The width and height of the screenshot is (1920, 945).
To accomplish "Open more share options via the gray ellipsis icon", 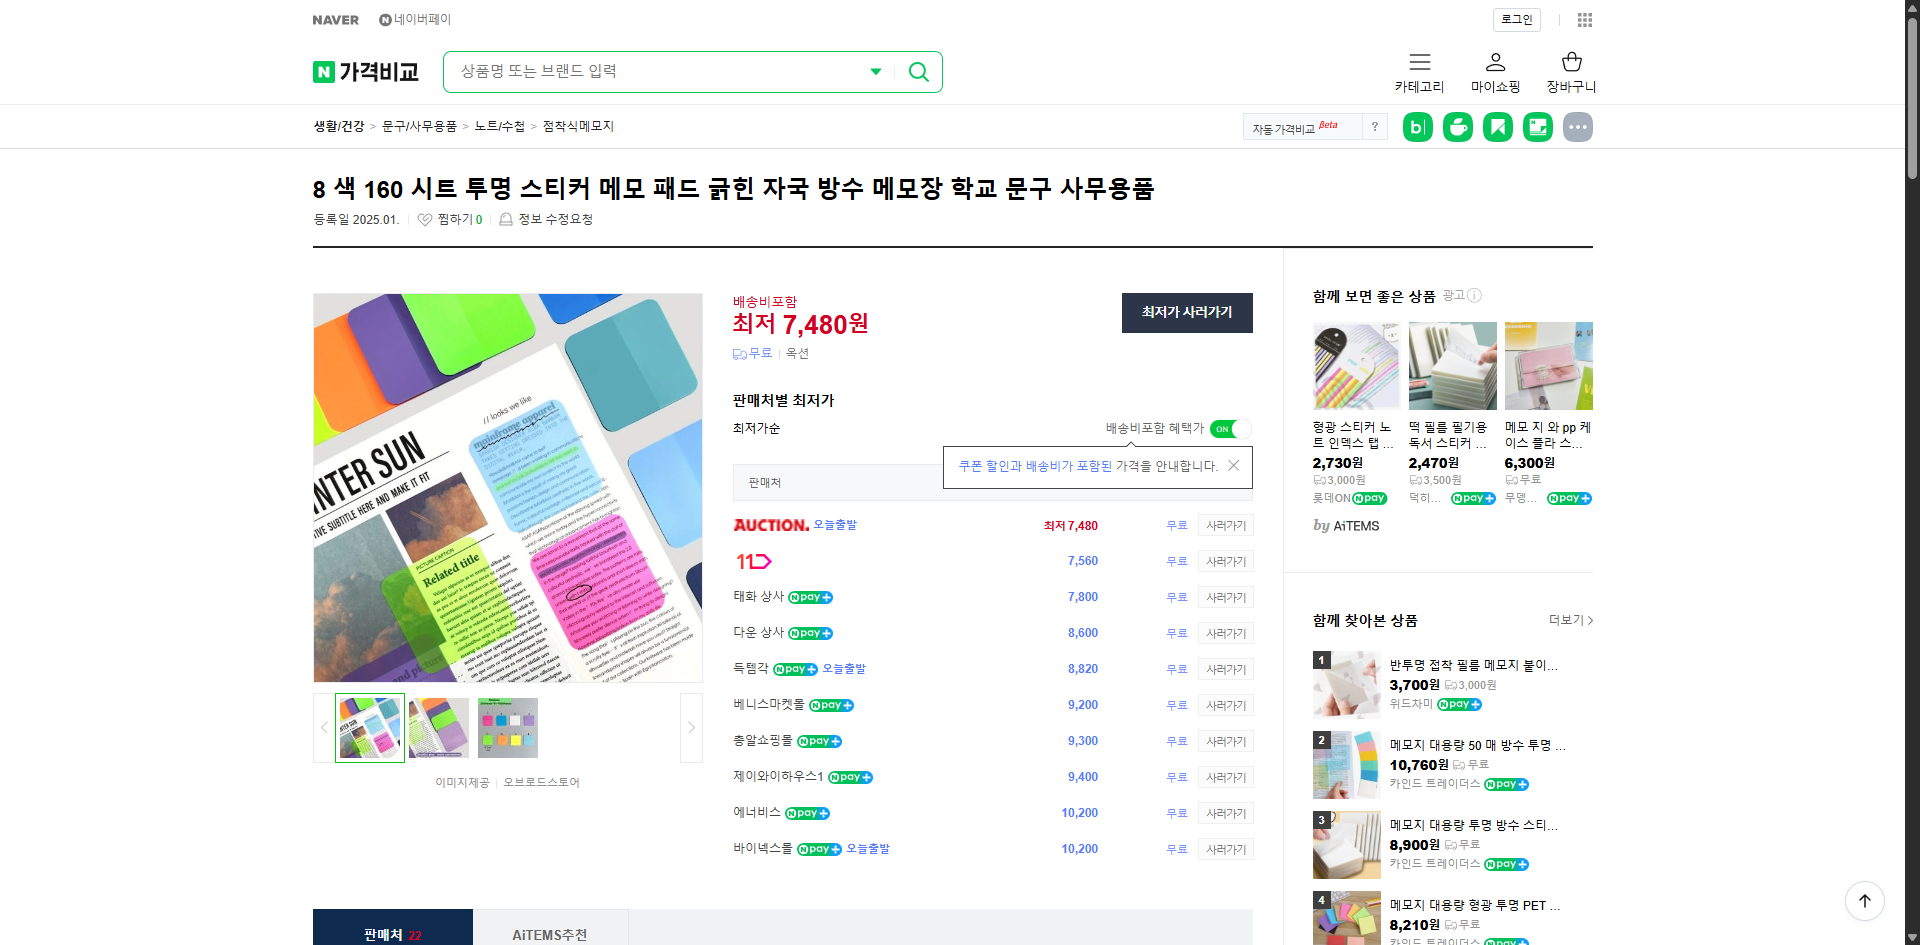I will click(x=1578, y=126).
